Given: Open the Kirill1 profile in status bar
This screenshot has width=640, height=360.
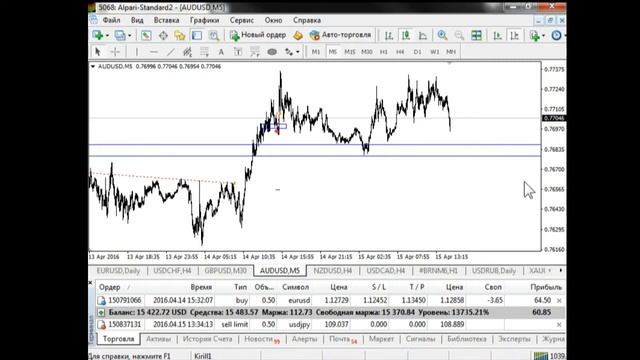Looking at the screenshot, I should 203,356.
